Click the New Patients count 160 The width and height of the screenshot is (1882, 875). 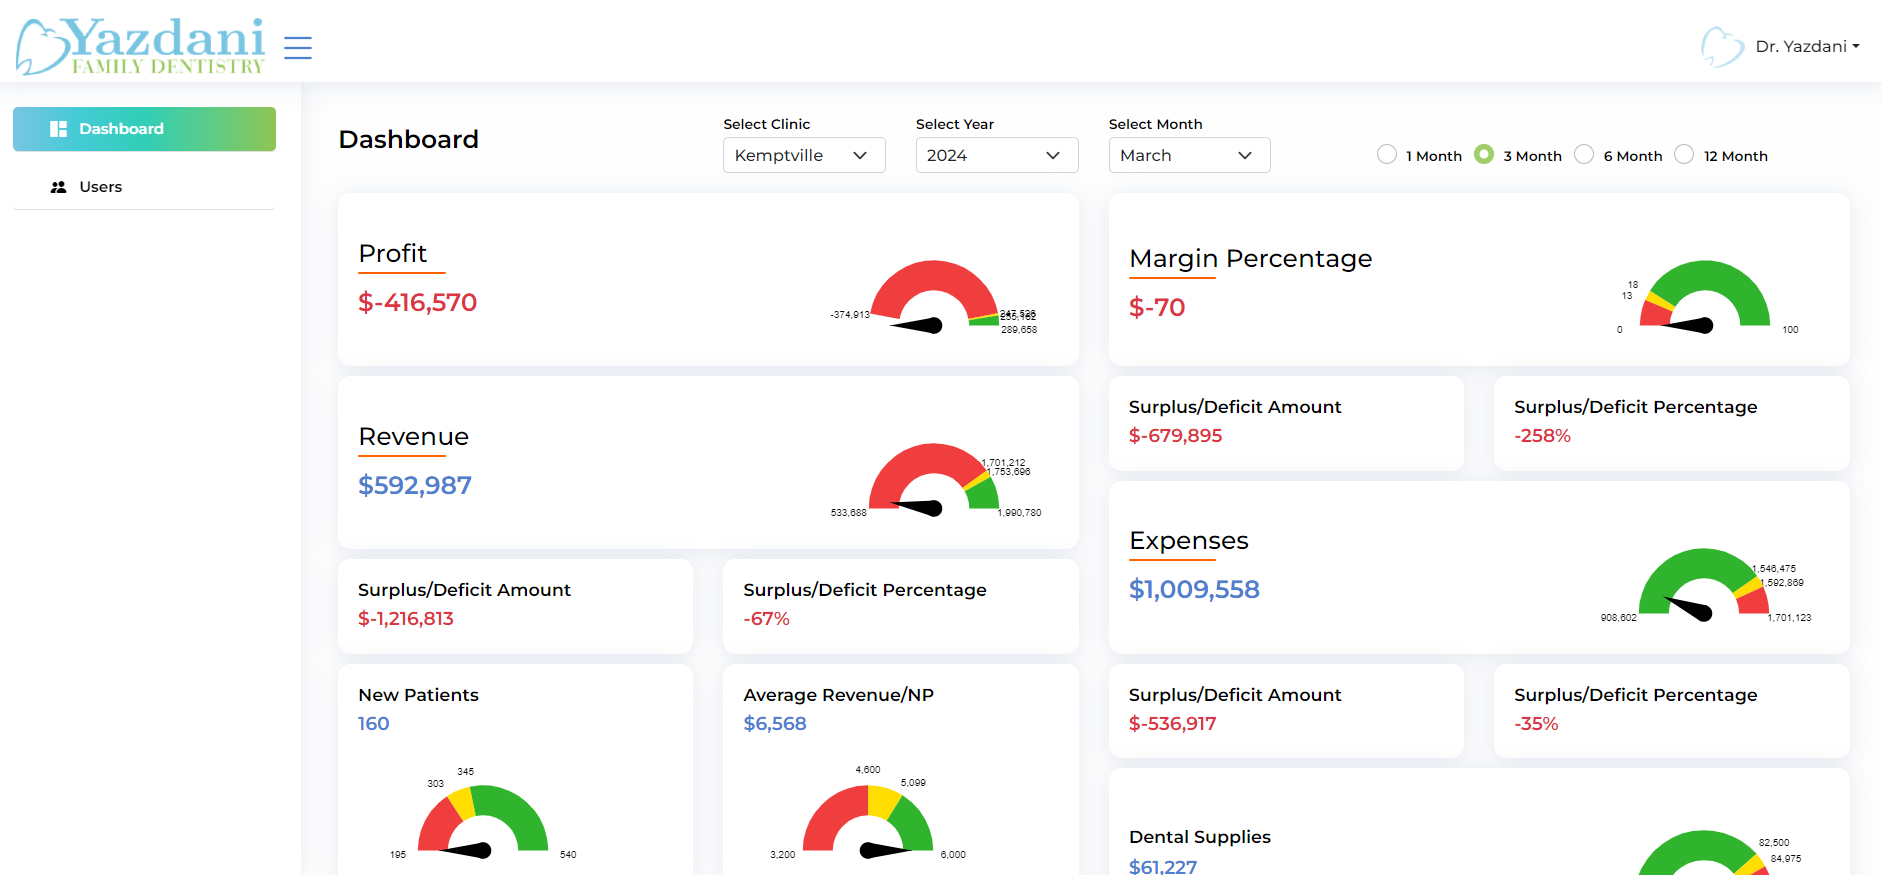coord(374,723)
